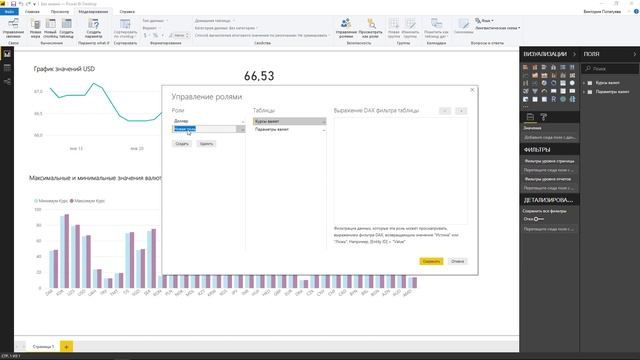Click the Поиск box in Fields pane
640x360 pixels.
[x=610, y=69]
